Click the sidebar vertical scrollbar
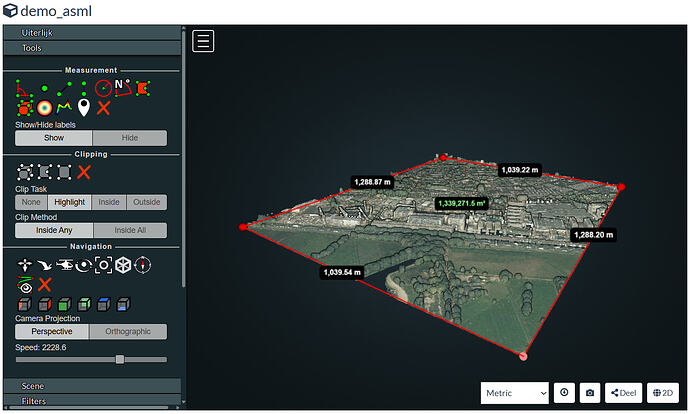 click(184, 158)
